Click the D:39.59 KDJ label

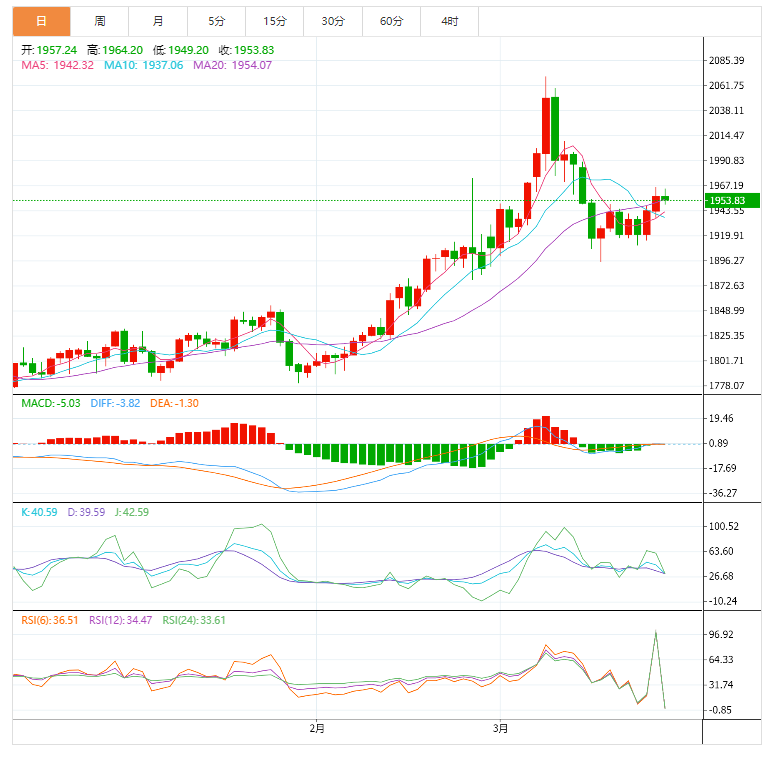click(86, 512)
